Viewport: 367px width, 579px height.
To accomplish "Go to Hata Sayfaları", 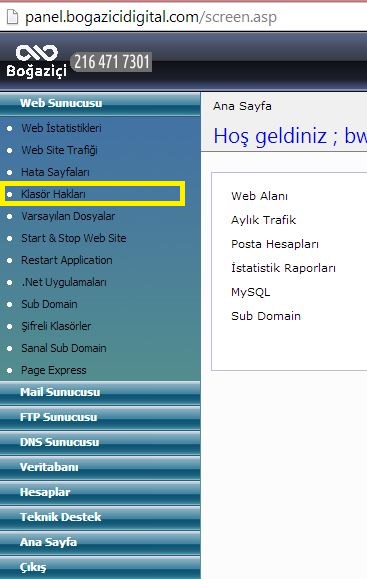I will pyautogui.click(x=55, y=172).
